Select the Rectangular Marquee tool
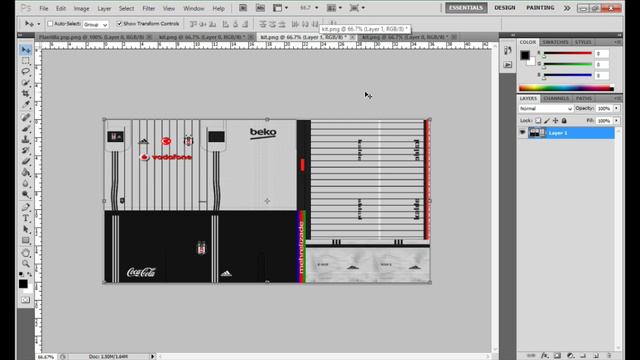 tap(26, 61)
